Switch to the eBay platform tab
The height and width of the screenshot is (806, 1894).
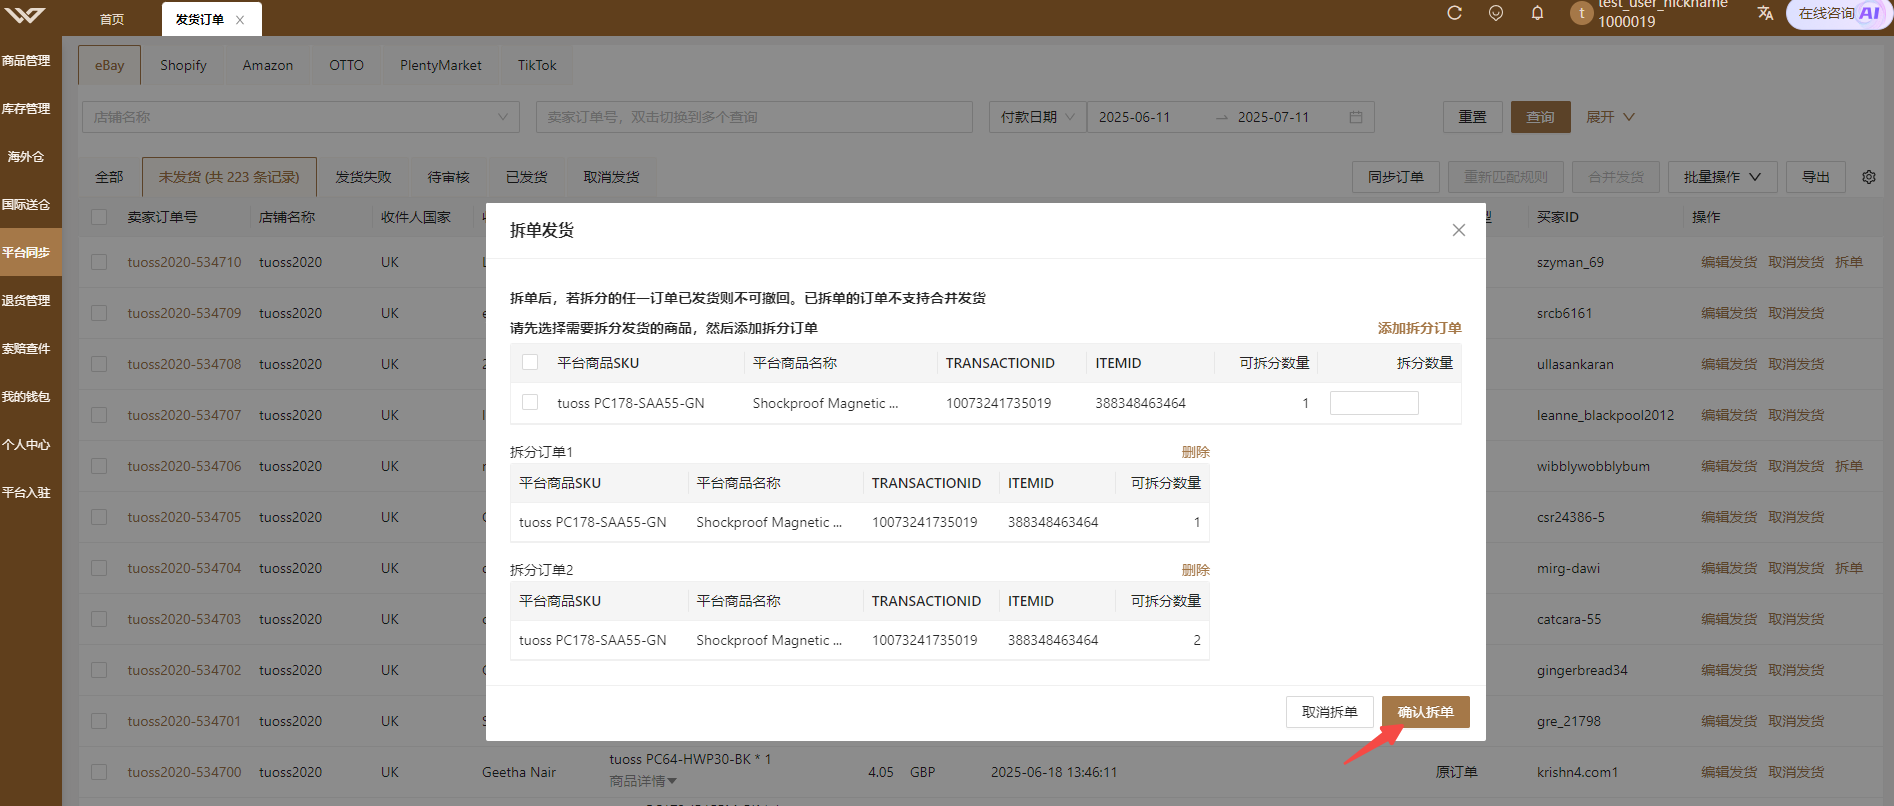[110, 65]
